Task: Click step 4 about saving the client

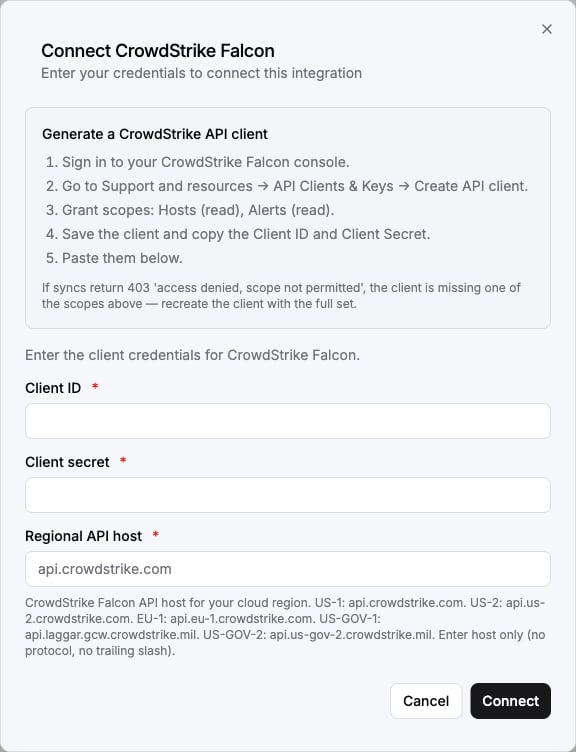Action: coord(237,234)
